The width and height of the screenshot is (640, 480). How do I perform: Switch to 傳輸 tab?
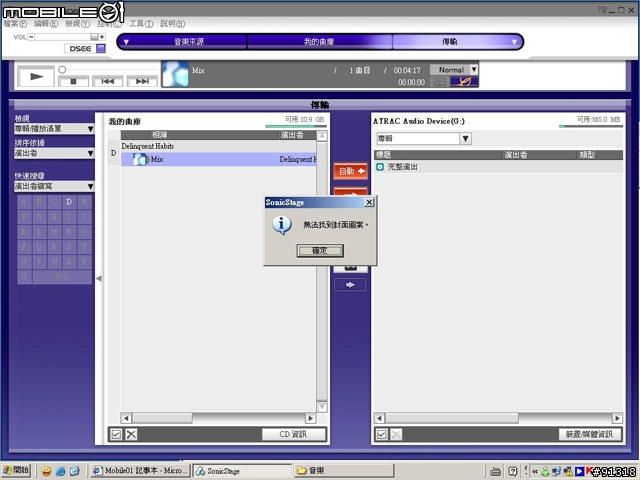point(450,42)
